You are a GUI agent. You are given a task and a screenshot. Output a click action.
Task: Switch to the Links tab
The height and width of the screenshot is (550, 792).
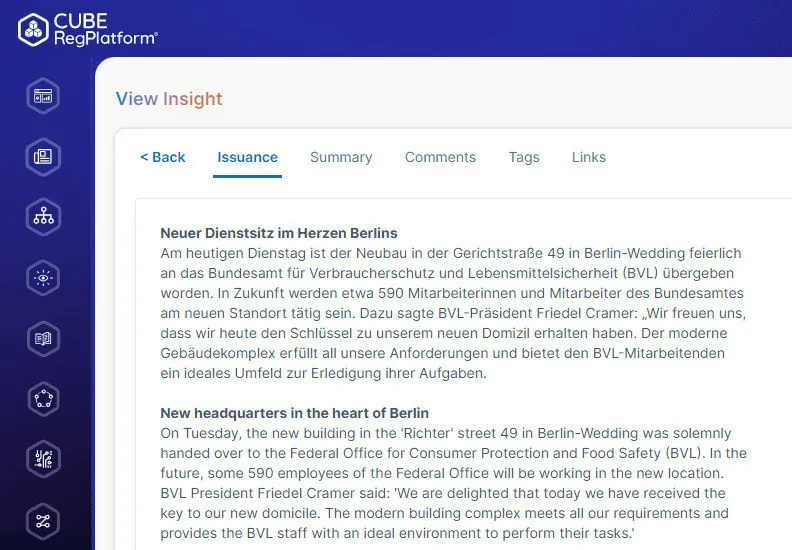tap(588, 157)
